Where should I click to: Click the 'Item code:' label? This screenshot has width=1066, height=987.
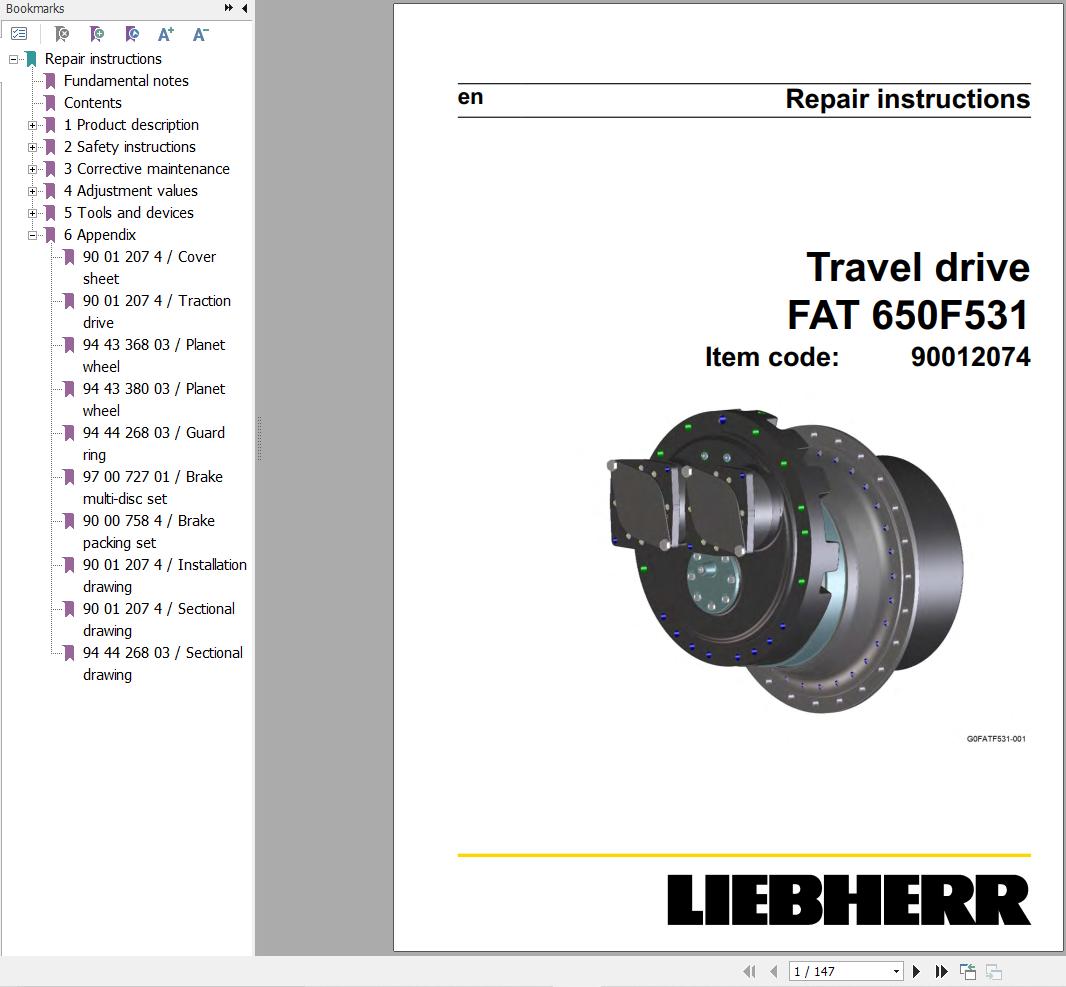(x=772, y=357)
